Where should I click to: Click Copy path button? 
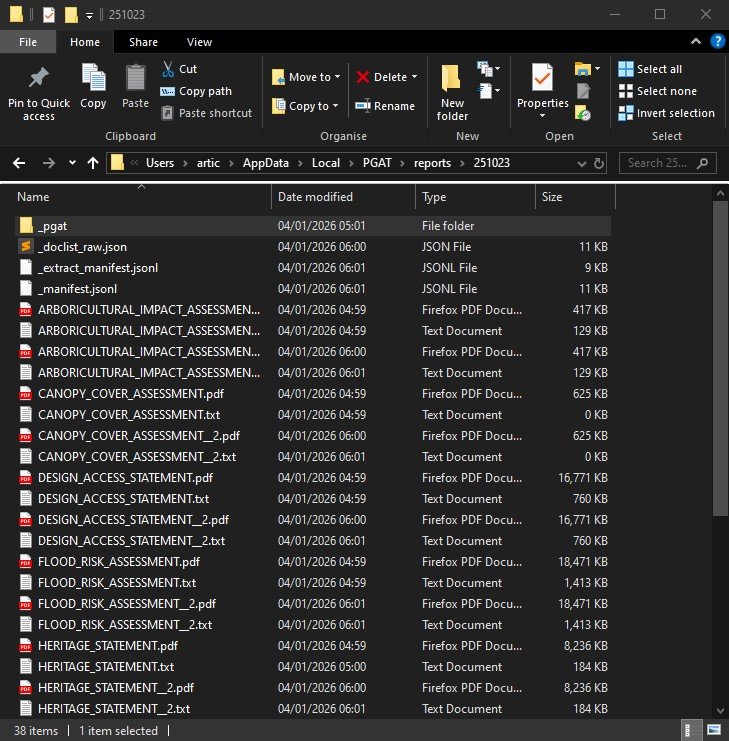click(x=196, y=91)
